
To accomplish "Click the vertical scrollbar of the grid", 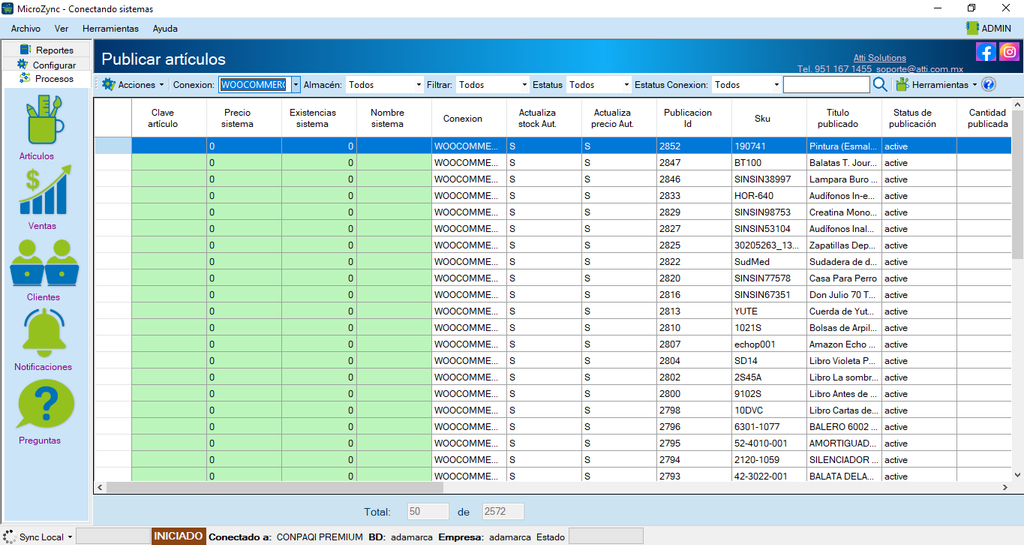I will tap(1017, 290).
